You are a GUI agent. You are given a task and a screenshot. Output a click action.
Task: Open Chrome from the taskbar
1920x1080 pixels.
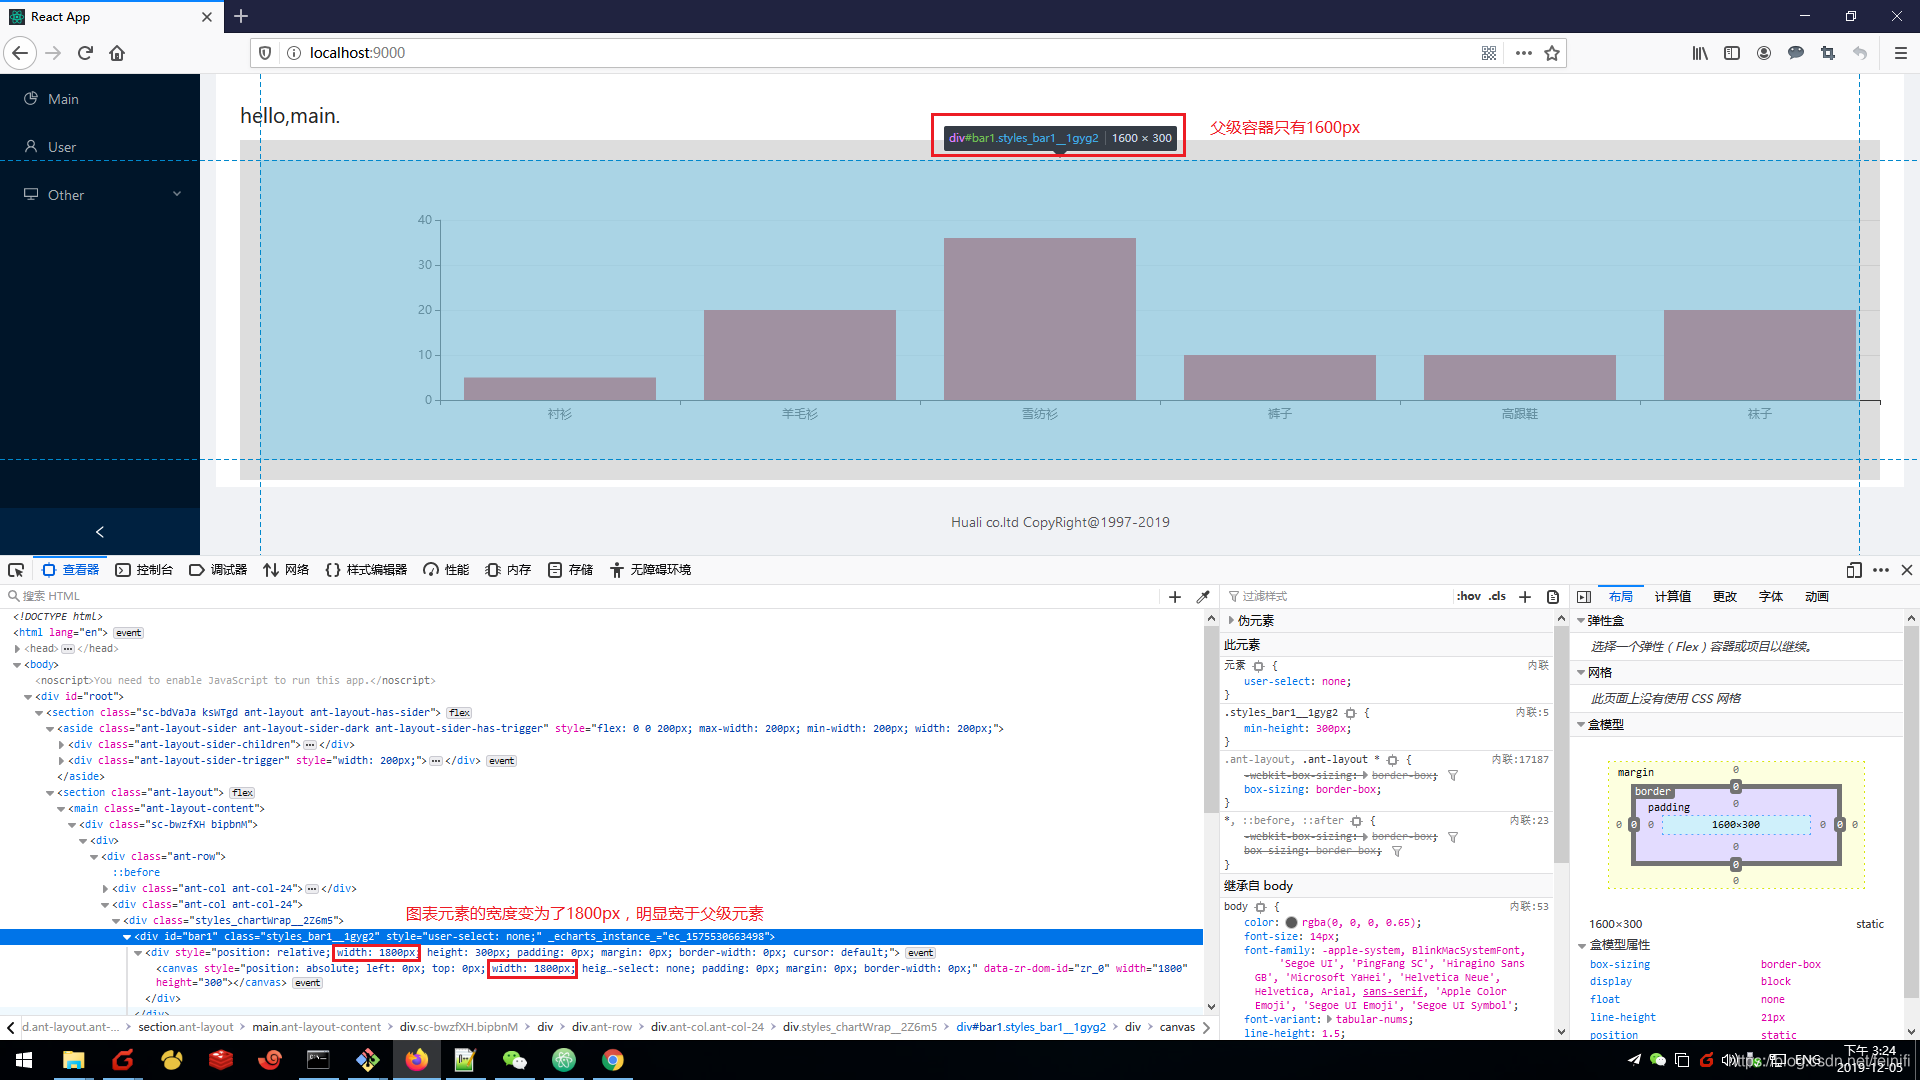coord(613,1060)
